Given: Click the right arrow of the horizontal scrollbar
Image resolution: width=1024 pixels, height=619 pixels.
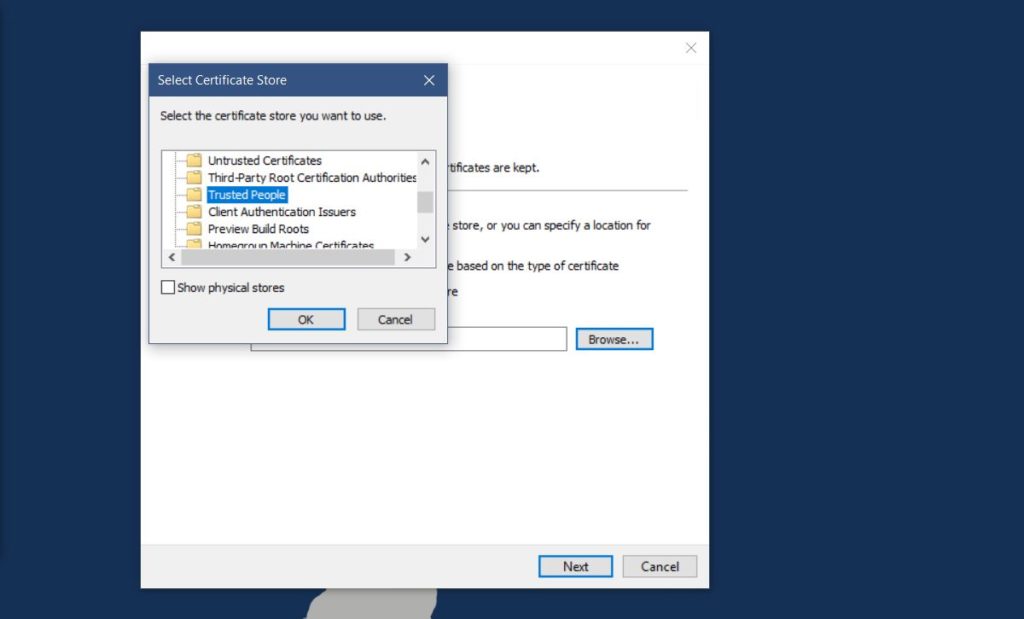Looking at the screenshot, I should point(407,257).
